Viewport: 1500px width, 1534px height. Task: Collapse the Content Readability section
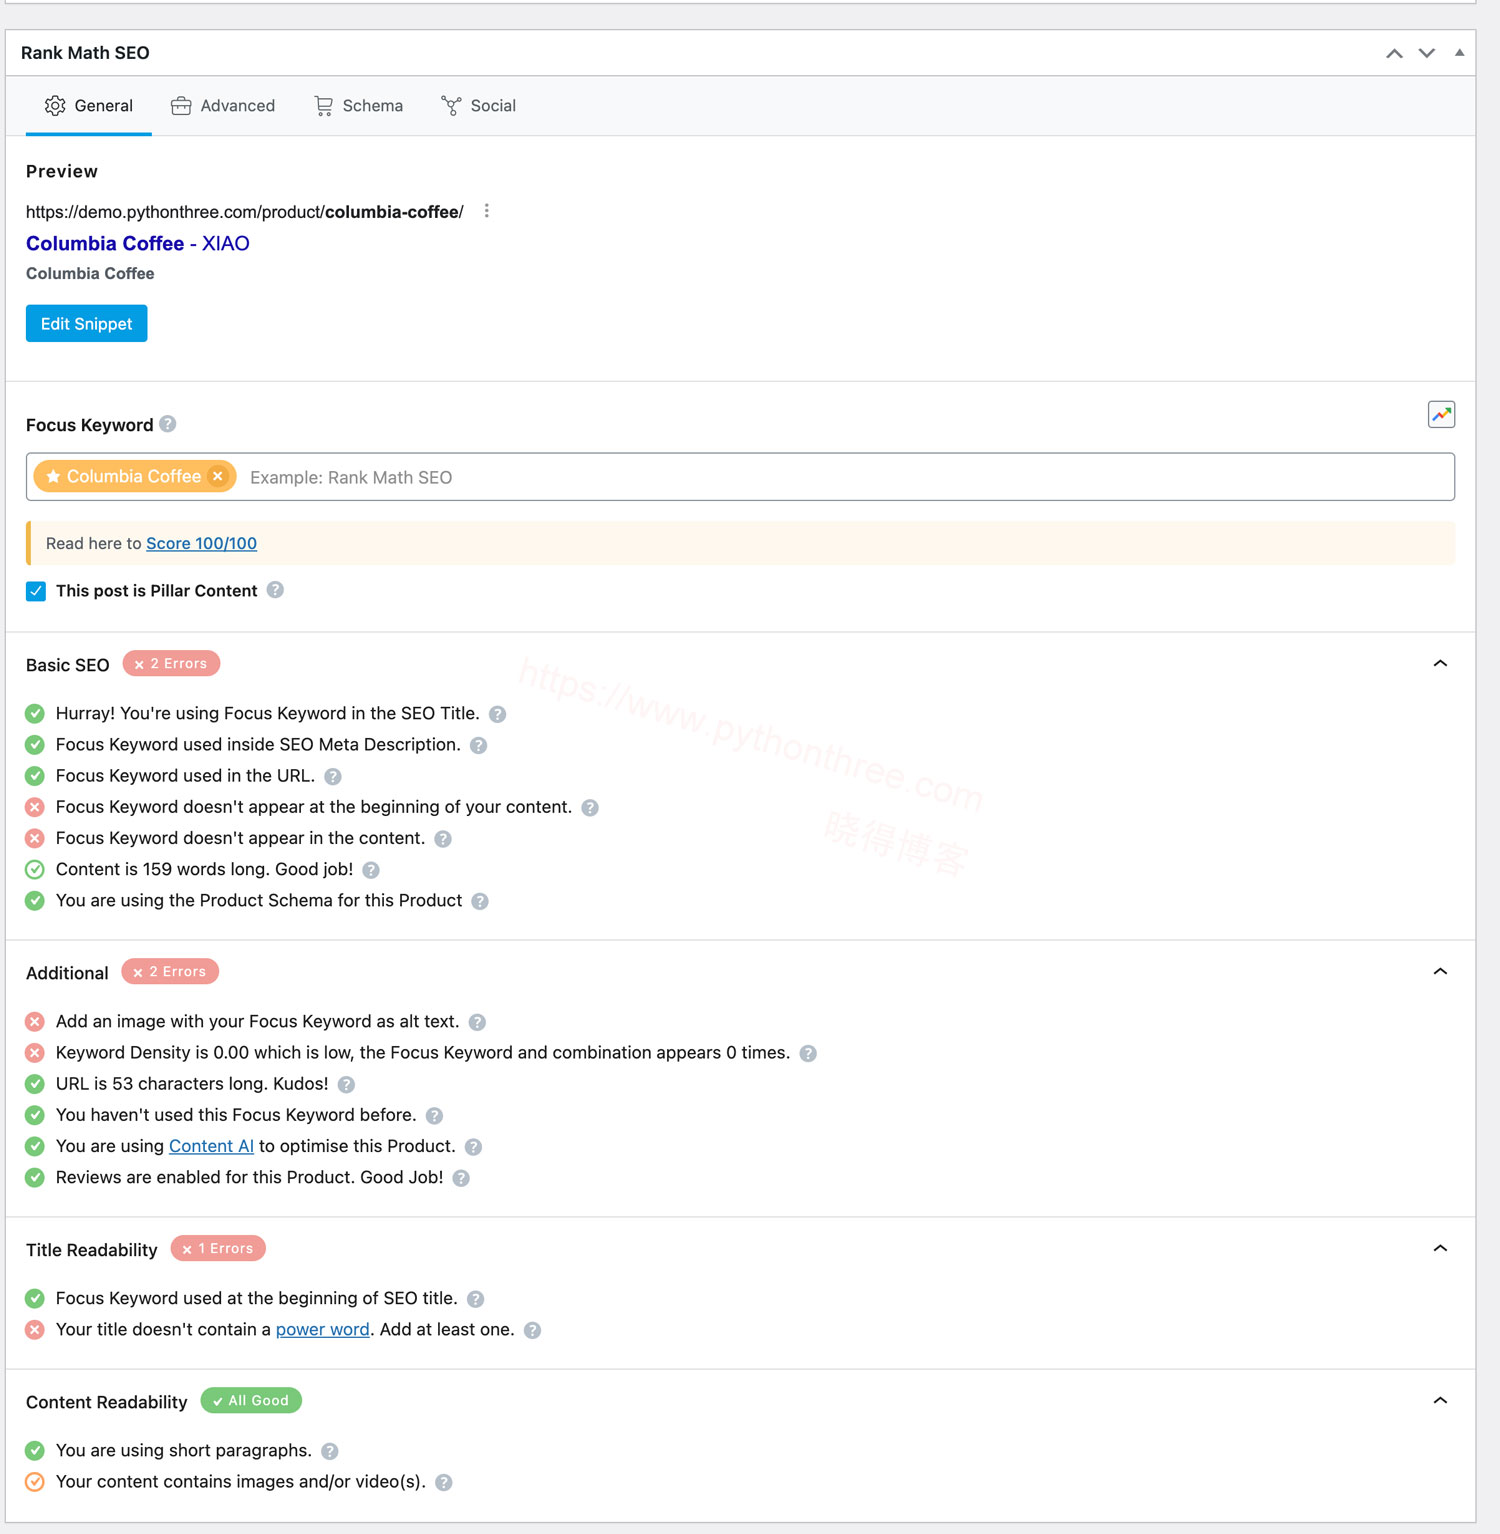(x=1440, y=1400)
